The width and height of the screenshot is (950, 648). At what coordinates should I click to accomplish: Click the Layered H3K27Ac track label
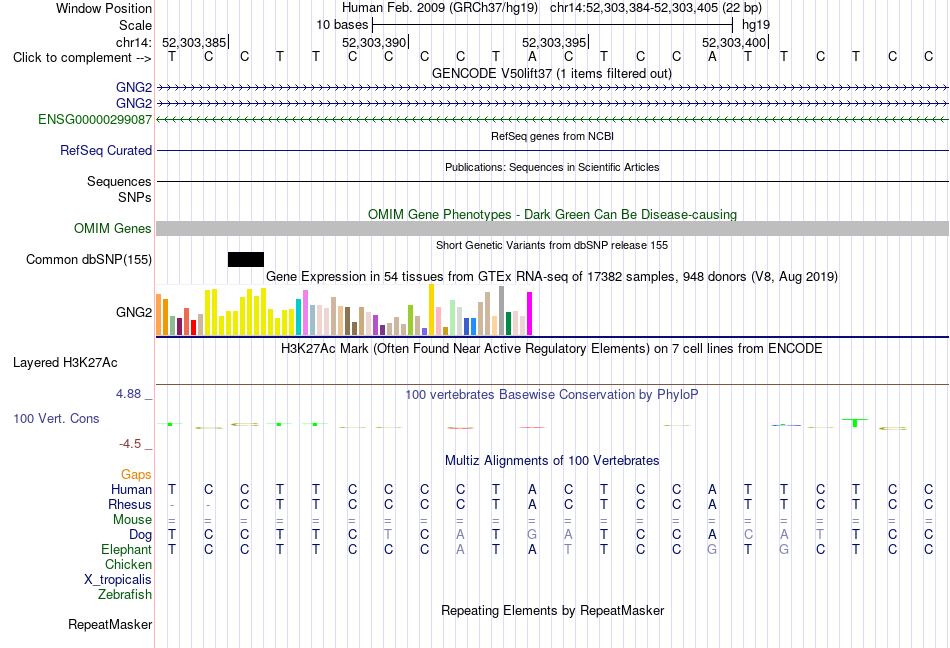[65, 362]
